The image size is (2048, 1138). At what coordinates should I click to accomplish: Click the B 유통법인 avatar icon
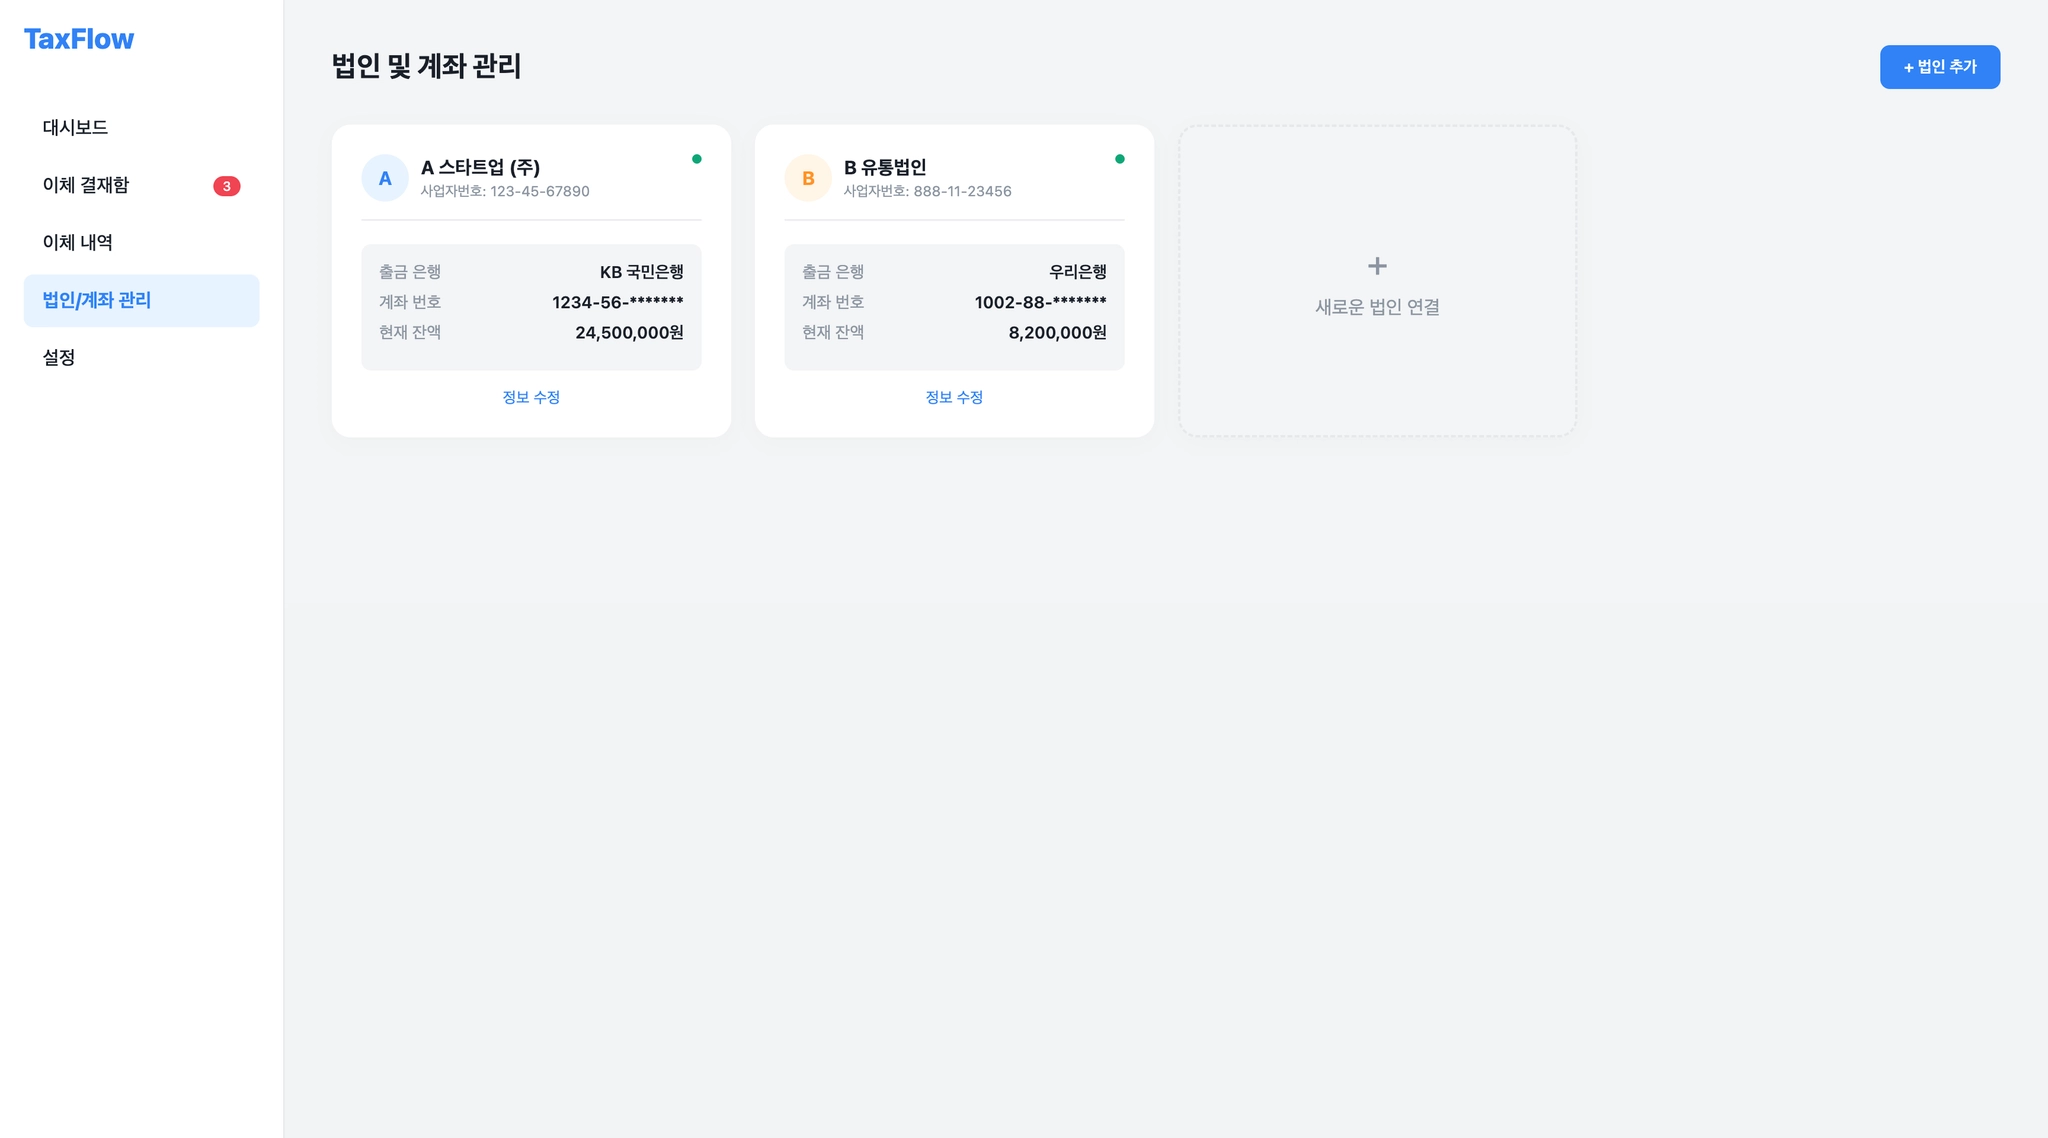pyautogui.click(x=808, y=178)
